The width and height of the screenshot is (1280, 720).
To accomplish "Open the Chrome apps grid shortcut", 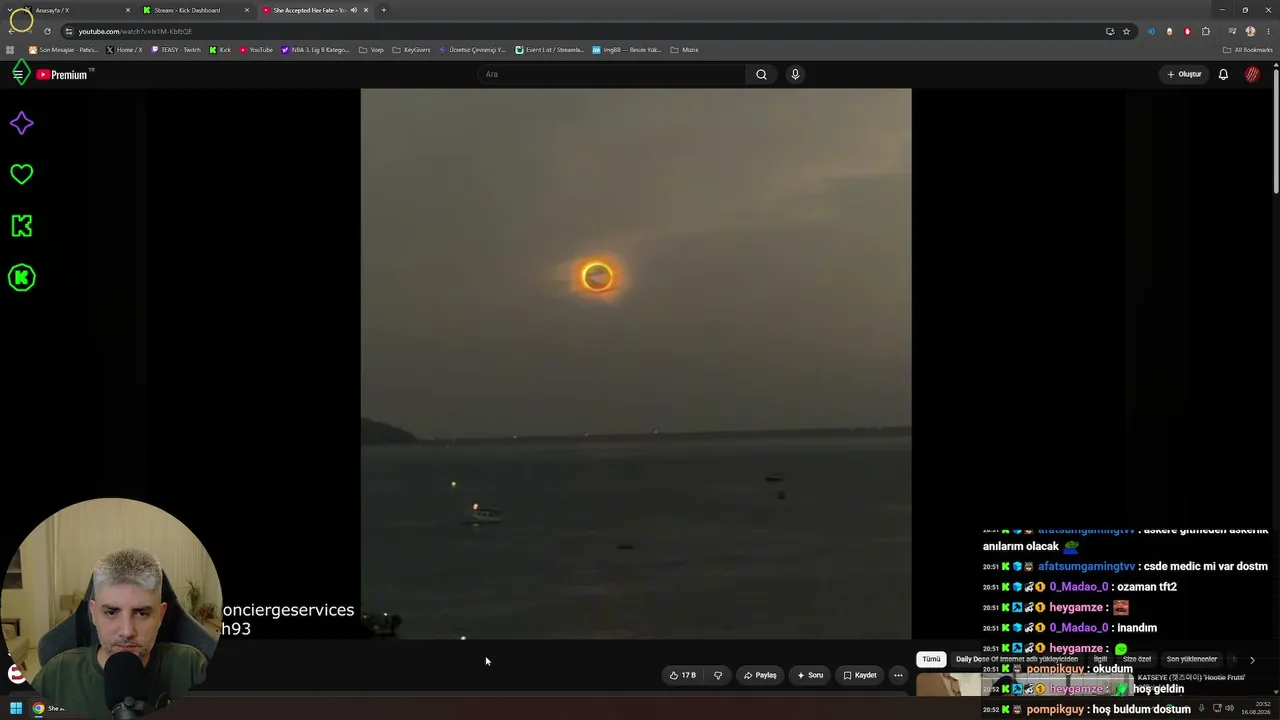I will (x=11, y=50).
